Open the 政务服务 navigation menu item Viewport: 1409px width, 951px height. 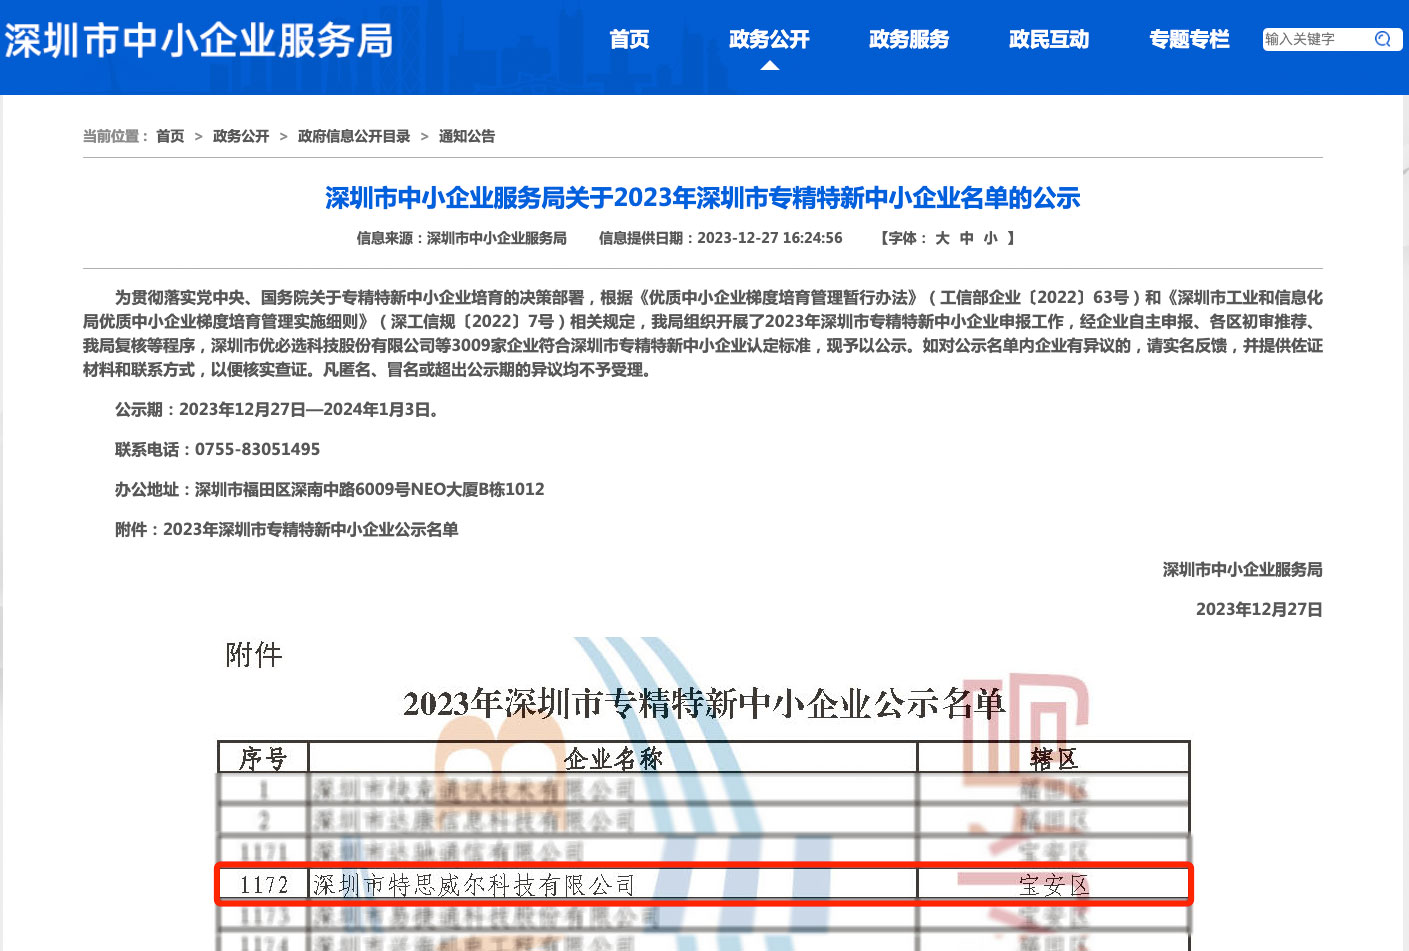pyautogui.click(x=909, y=40)
